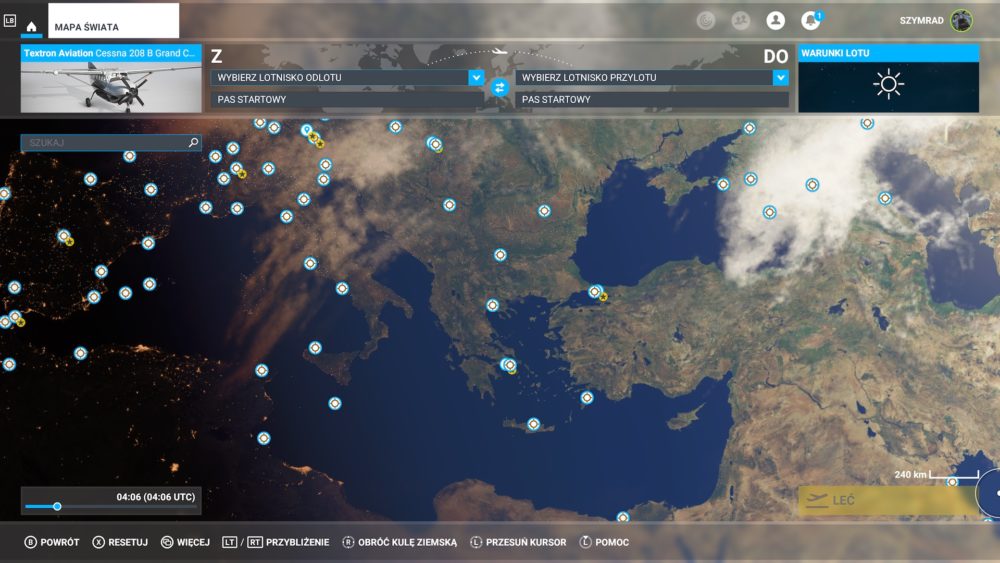Click the WYBIERZ LOTNISKO ODLOTU field
Image resolution: width=1000 pixels, height=563 pixels.
coord(341,77)
